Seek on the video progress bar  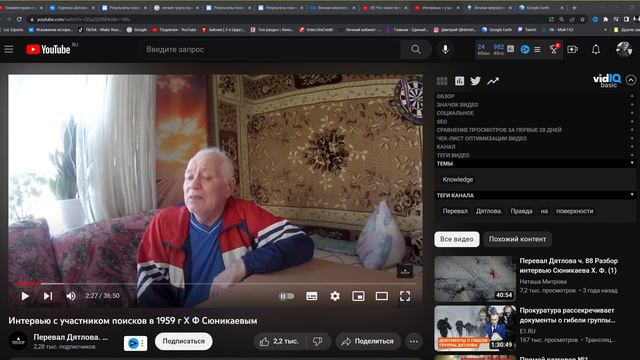216,283
